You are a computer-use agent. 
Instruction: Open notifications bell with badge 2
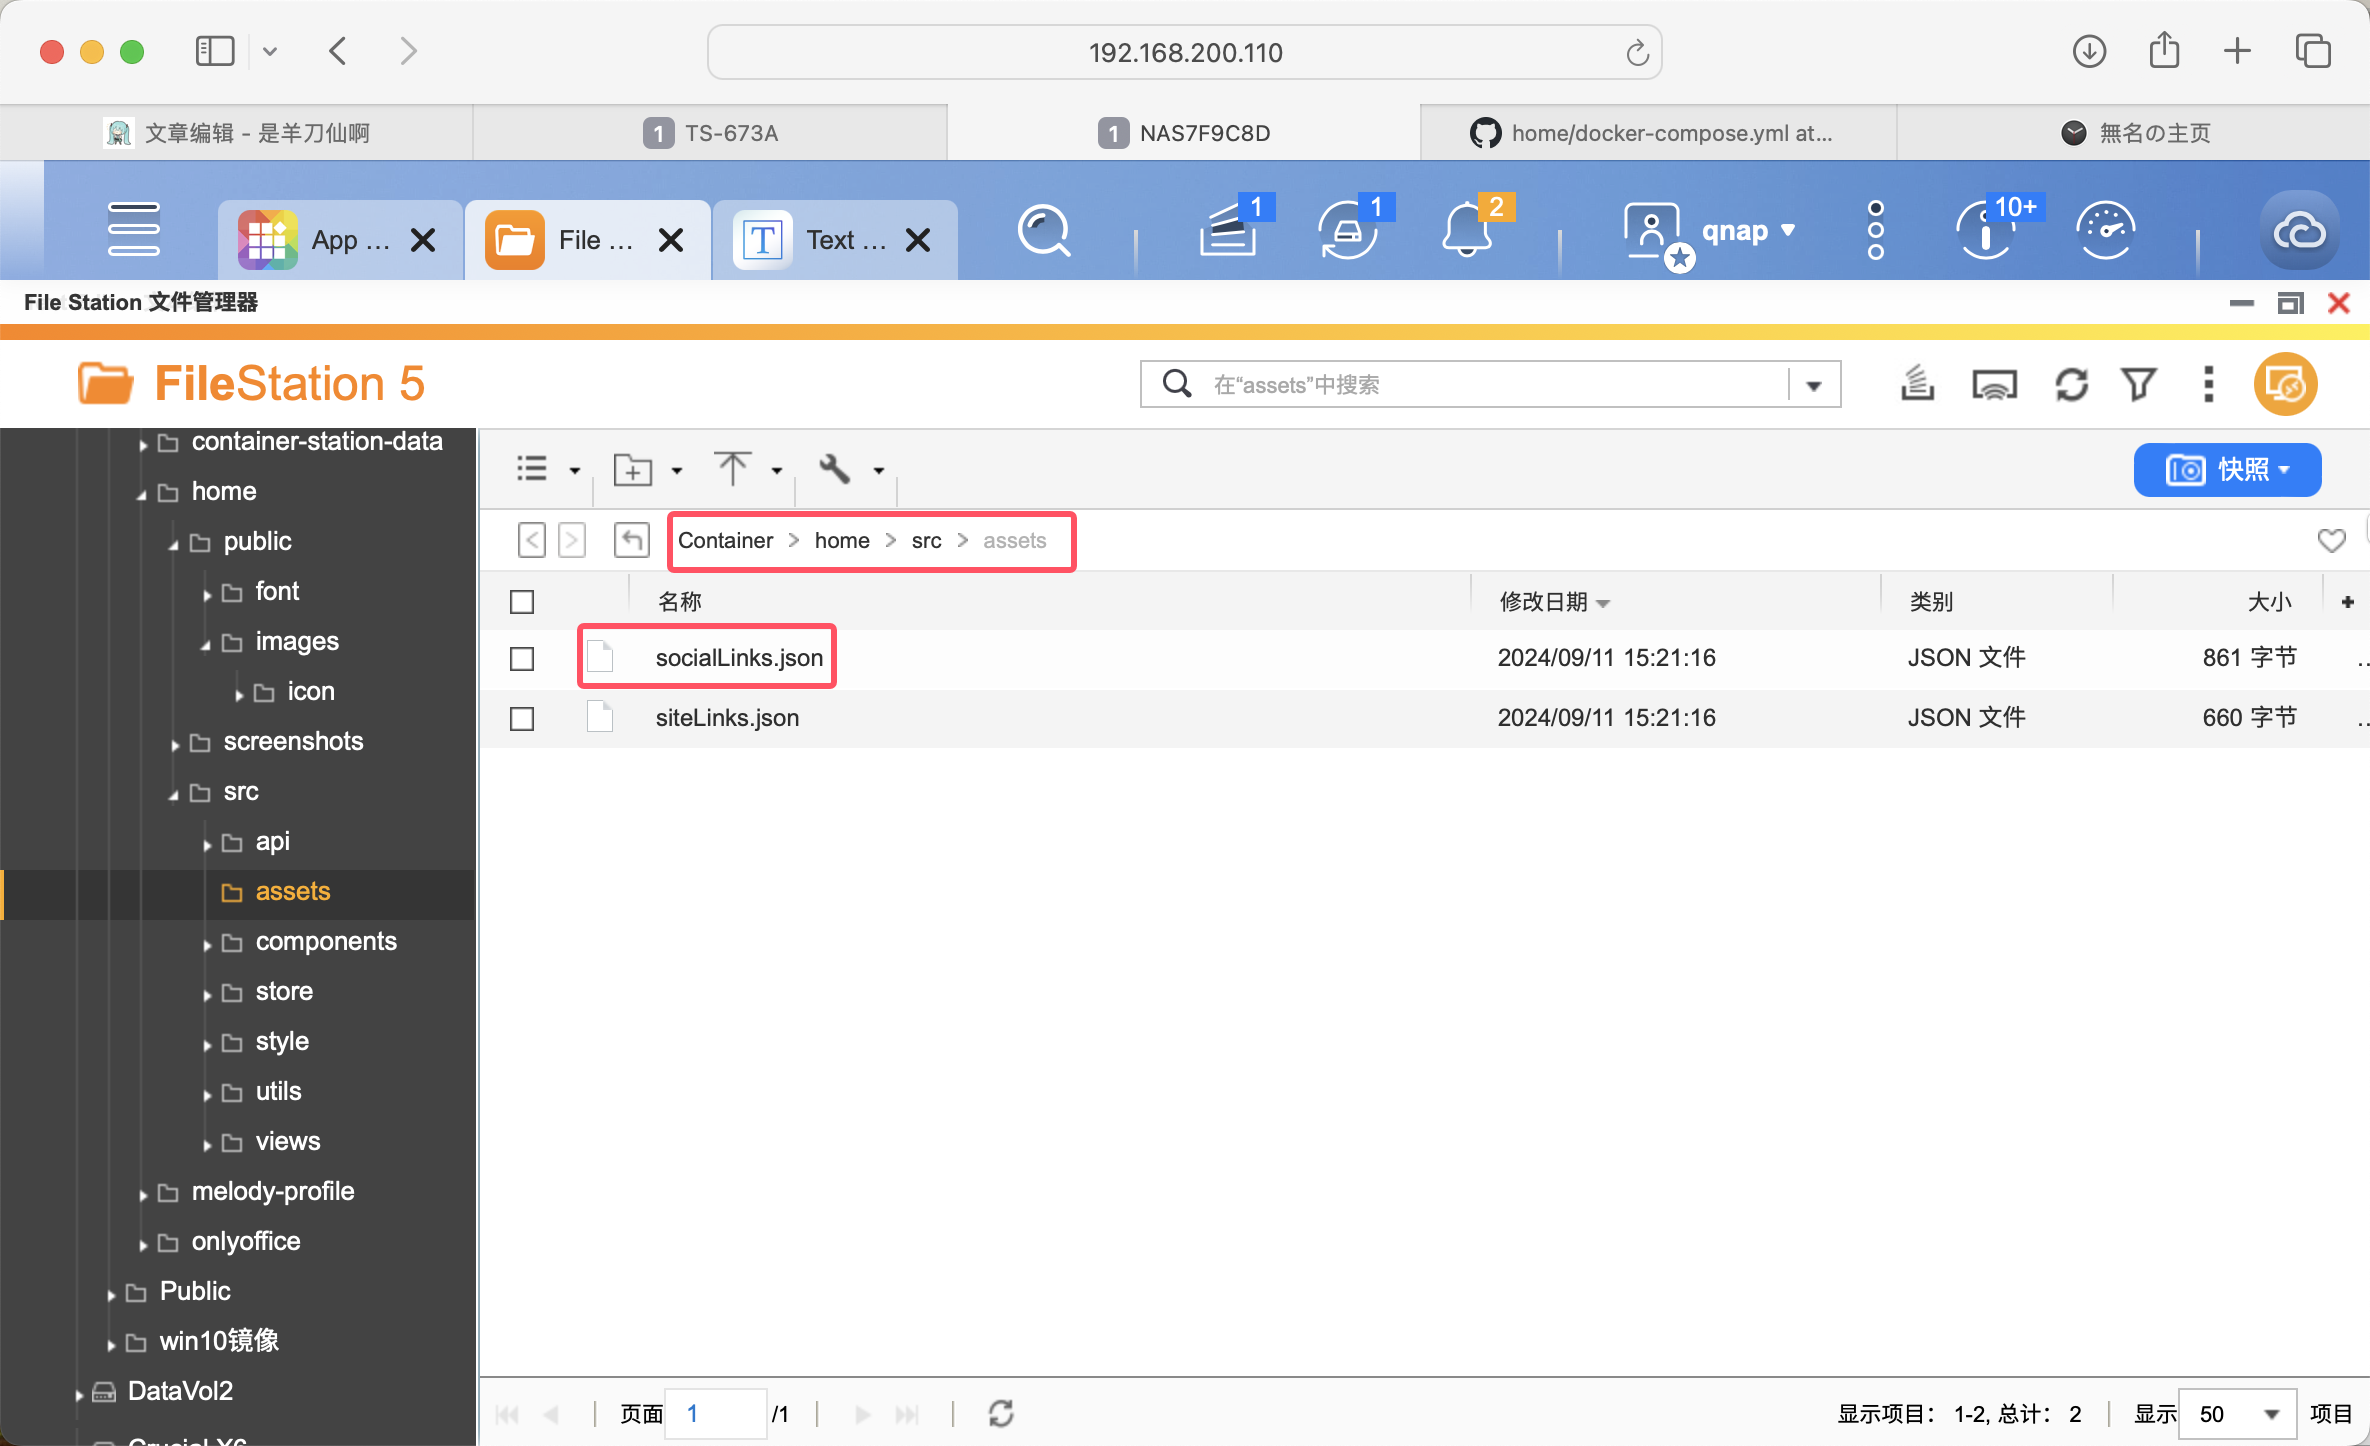[1467, 231]
